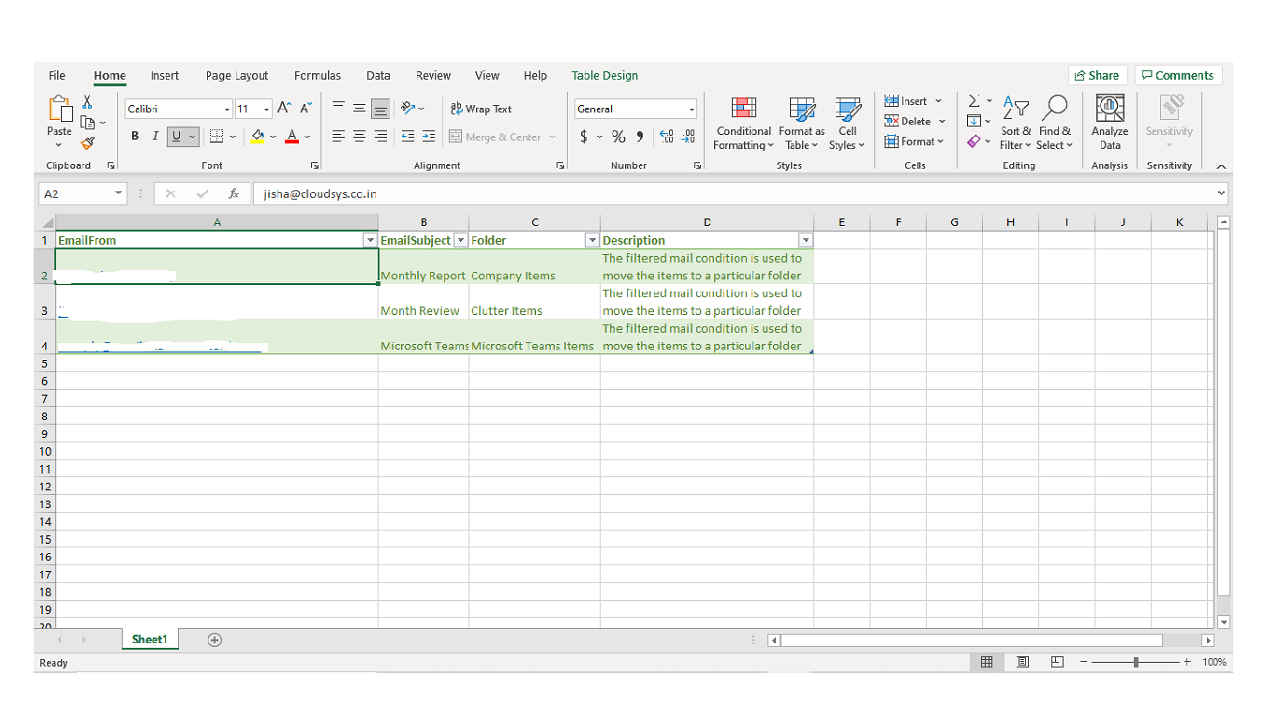
Task: Open the General number format dropdown
Action: 691,109
